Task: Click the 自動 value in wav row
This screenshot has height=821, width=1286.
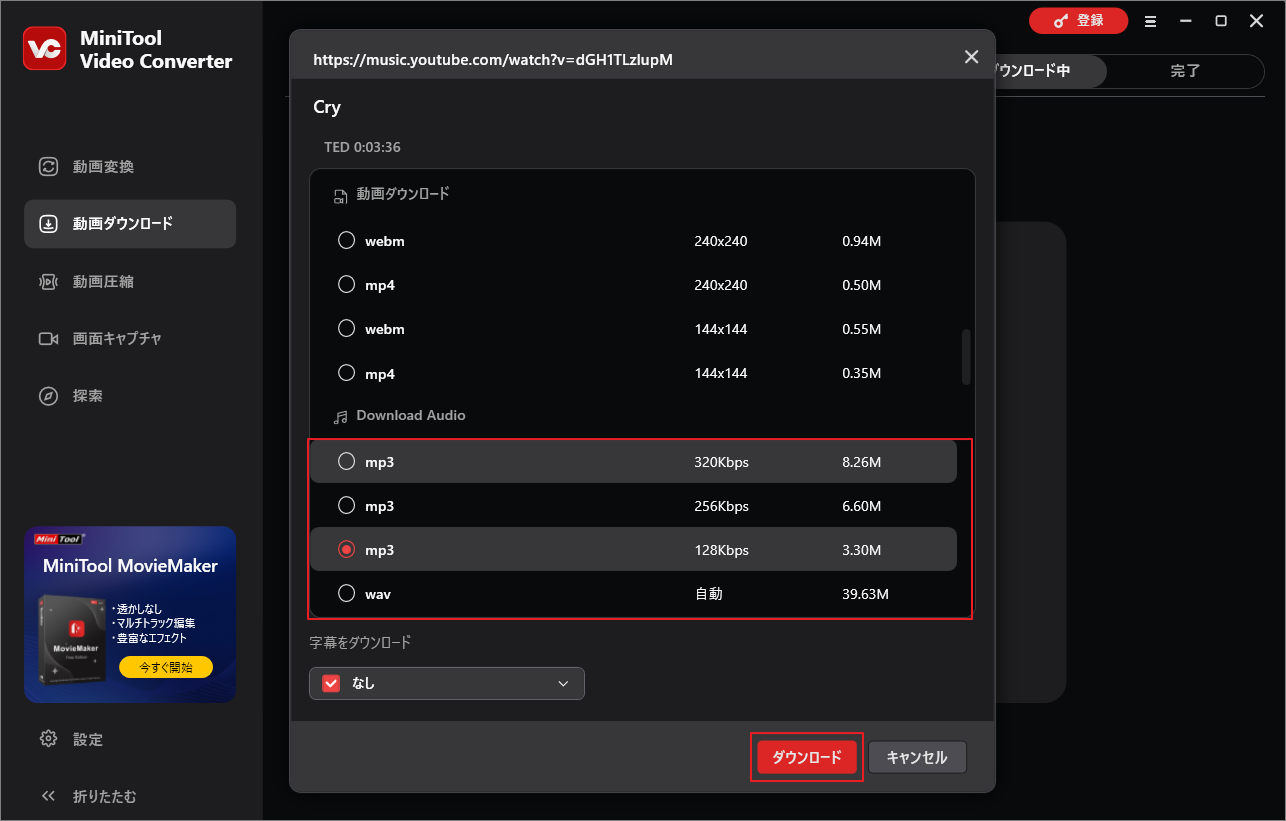Action: (709, 594)
